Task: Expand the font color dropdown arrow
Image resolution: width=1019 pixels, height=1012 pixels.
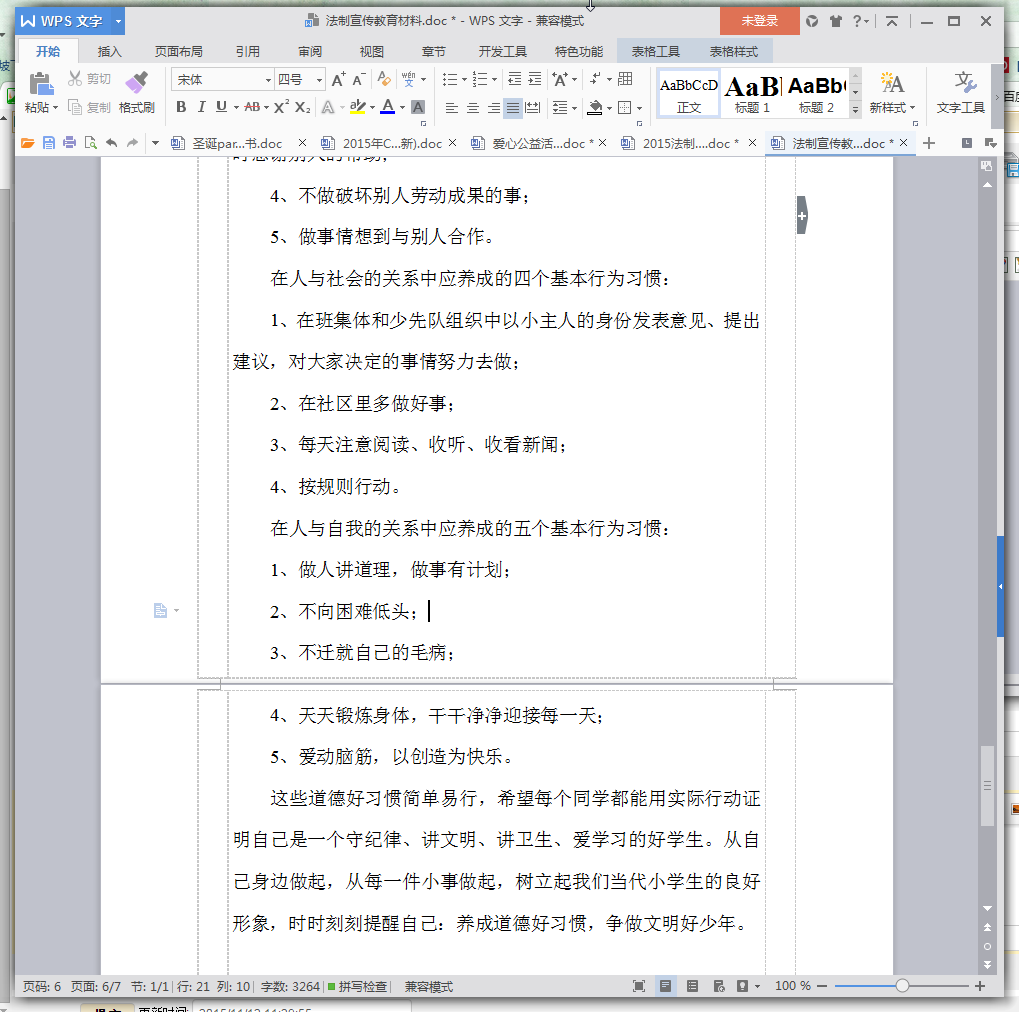Action: pyautogui.click(x=402, y=107)
